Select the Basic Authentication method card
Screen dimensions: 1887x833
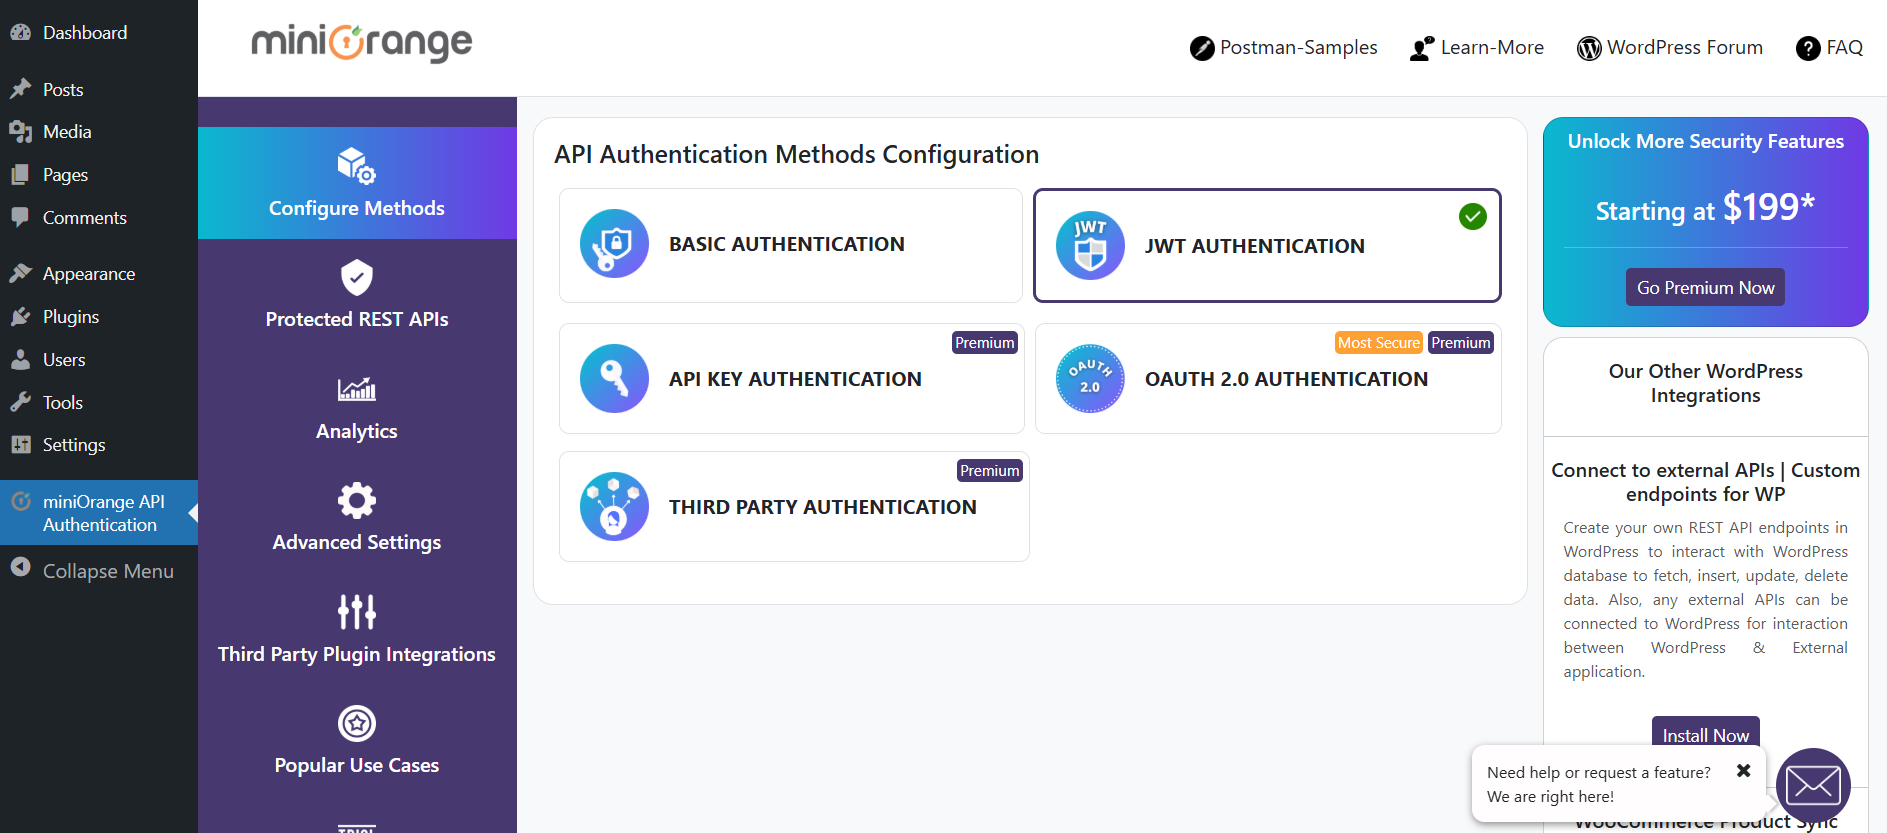[x=791, y=245]
